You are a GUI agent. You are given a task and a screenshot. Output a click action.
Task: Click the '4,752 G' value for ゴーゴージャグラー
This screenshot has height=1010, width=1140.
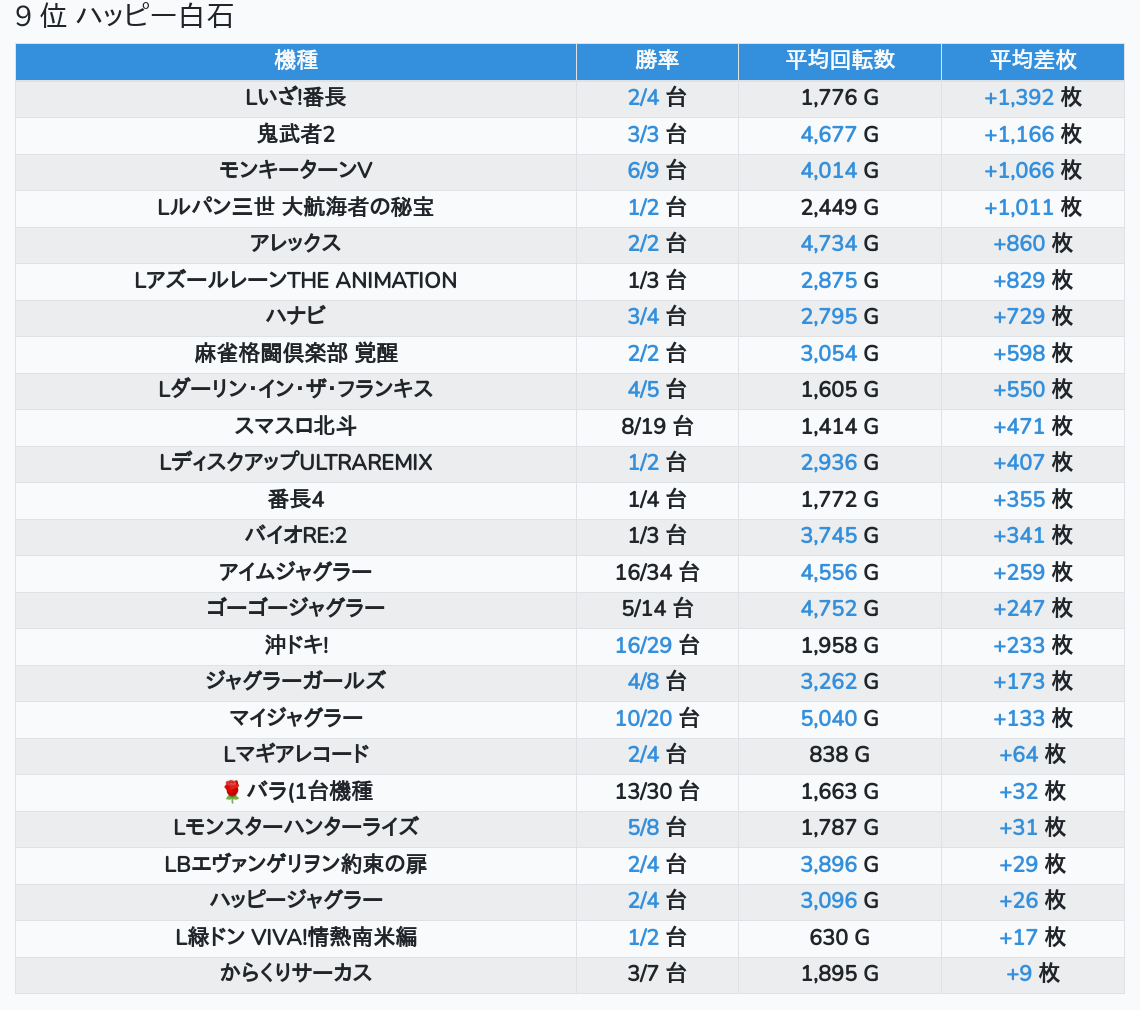click(840, 609)
